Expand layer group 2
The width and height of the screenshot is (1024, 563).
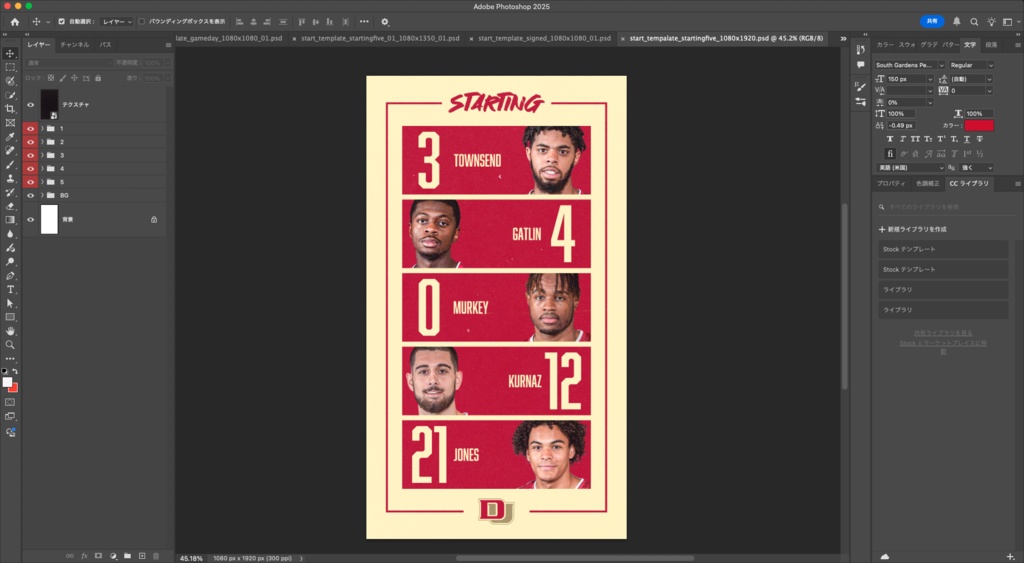(42, 142)
